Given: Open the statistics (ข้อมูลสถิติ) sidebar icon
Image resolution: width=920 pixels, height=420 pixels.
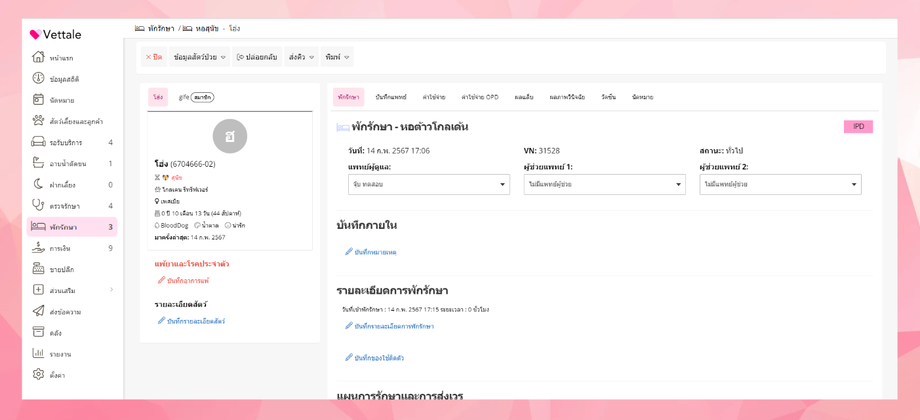Looking at the screenshot, I should pos(38,79).
